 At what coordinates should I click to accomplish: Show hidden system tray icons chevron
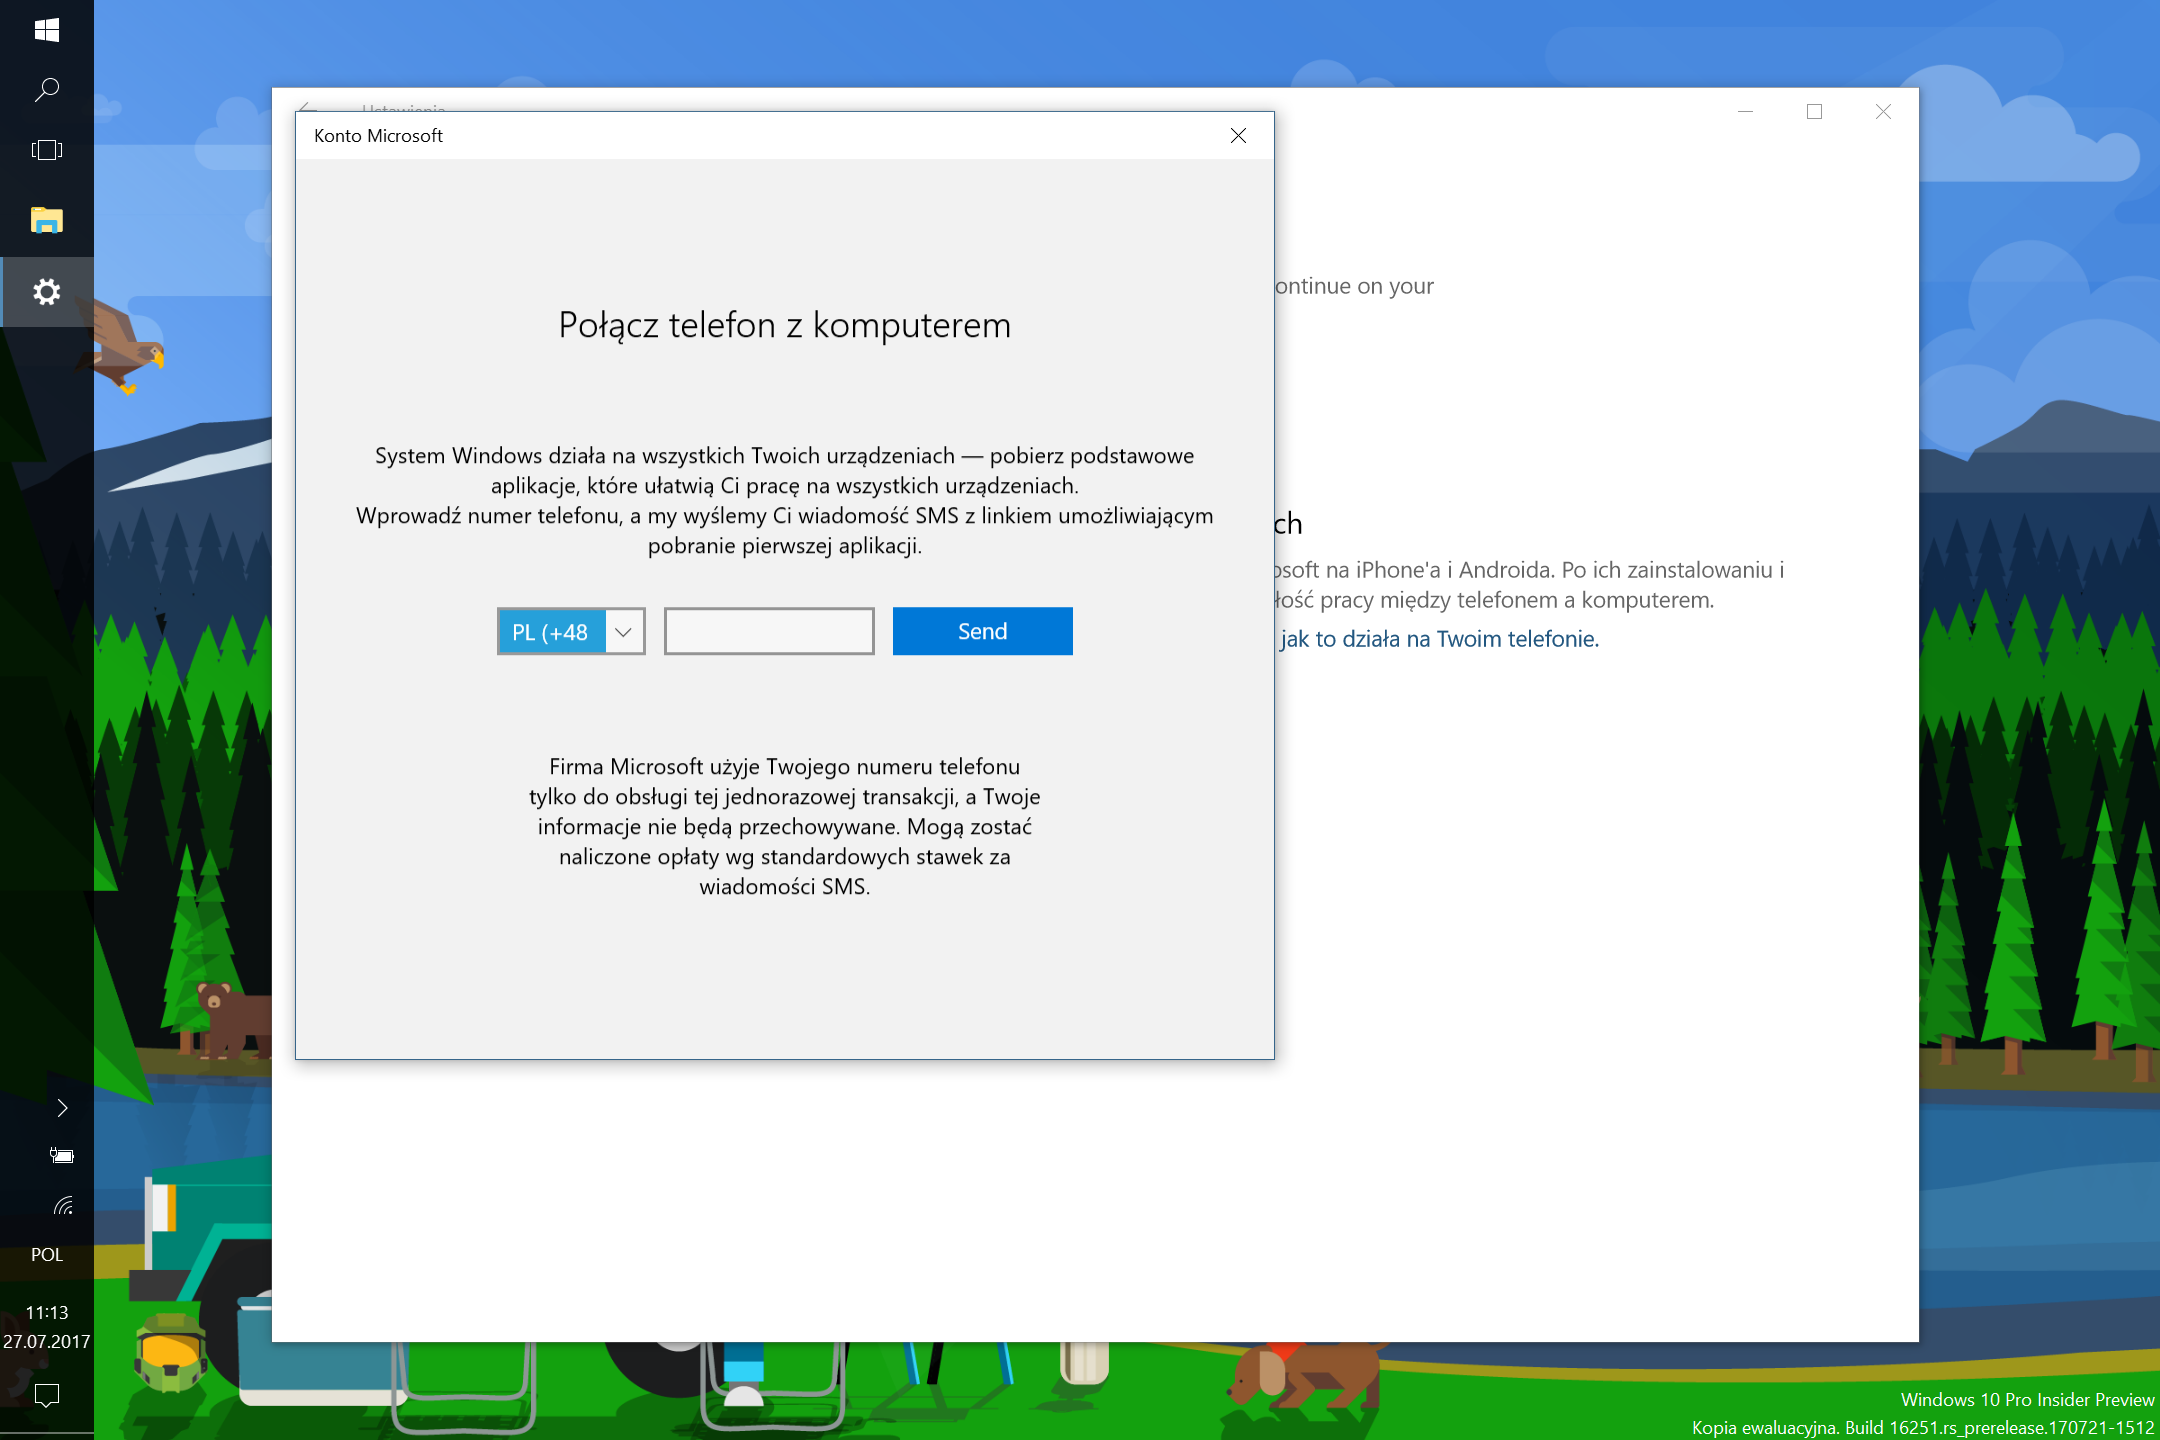coord(62,1107)
